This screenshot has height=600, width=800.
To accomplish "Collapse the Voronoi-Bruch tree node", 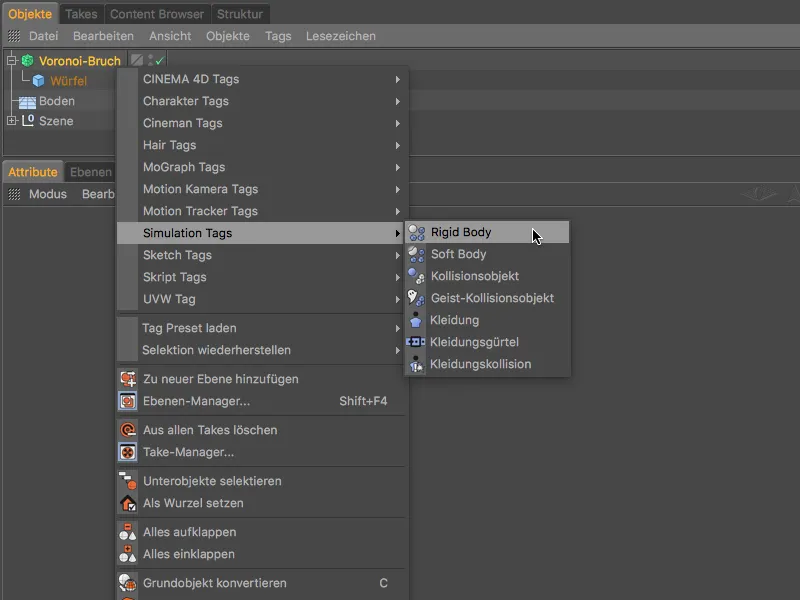I will (12, 61).
